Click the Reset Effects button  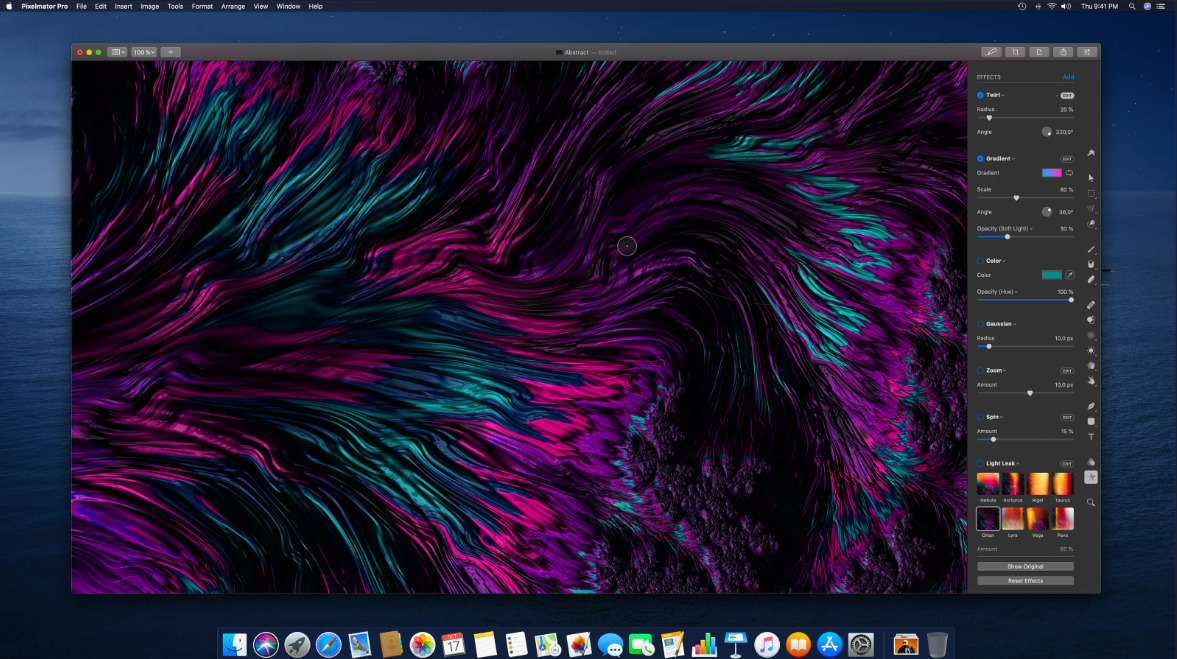[x=1025, y=580]
